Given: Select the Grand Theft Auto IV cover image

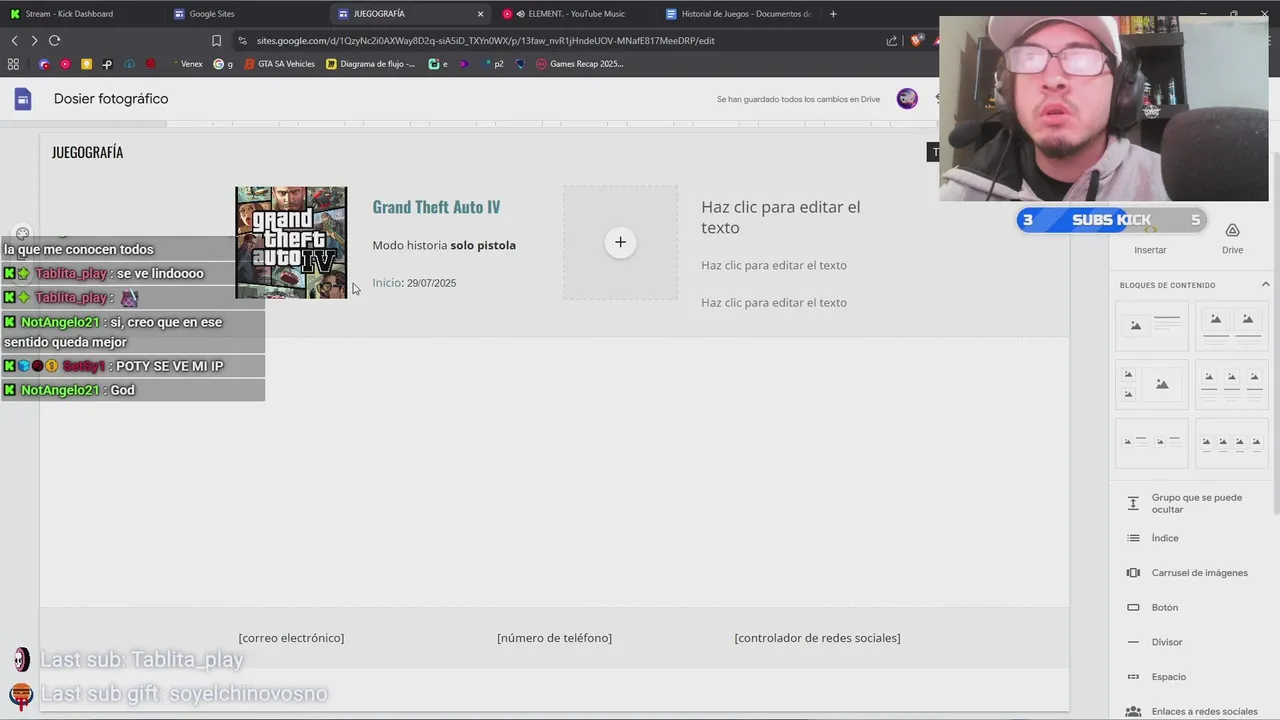Looking at the screenshot, I should 291,242.
